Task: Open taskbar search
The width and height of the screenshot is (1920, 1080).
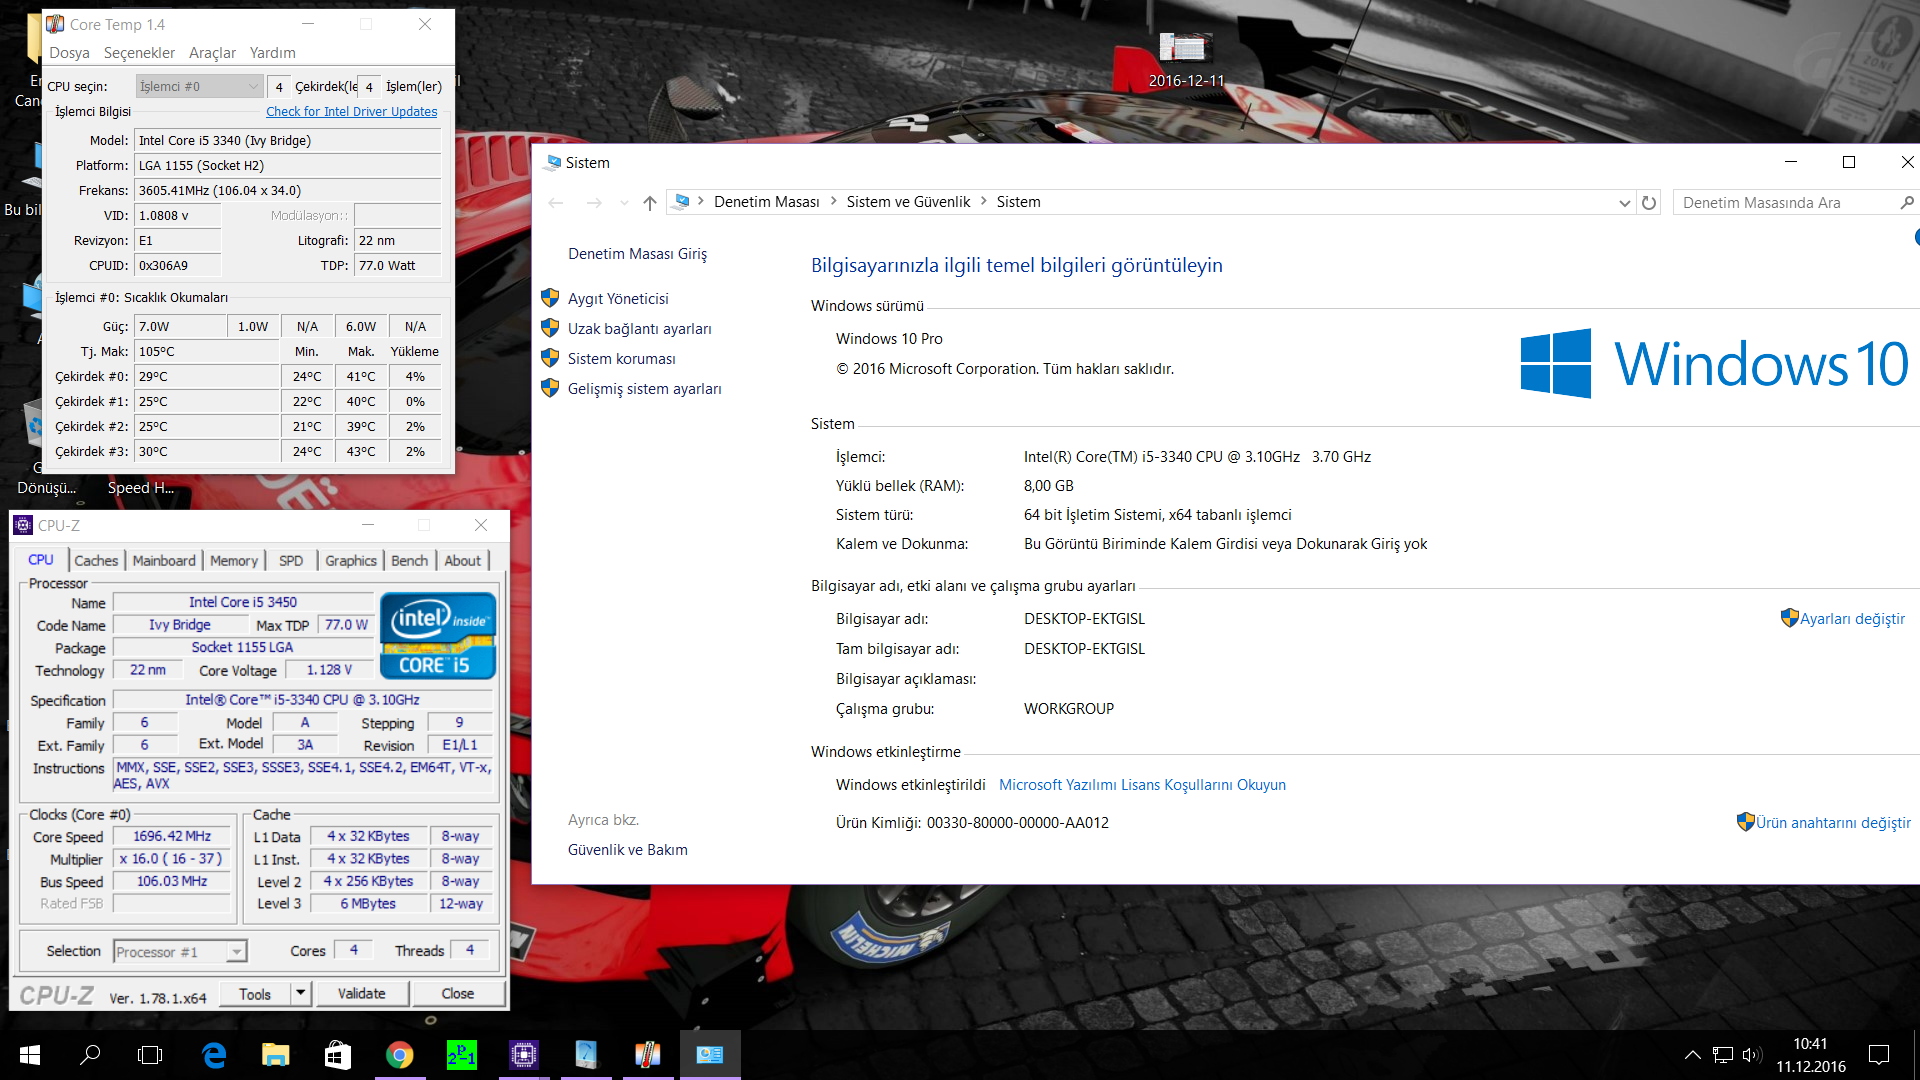Action: click(90, 1055)
